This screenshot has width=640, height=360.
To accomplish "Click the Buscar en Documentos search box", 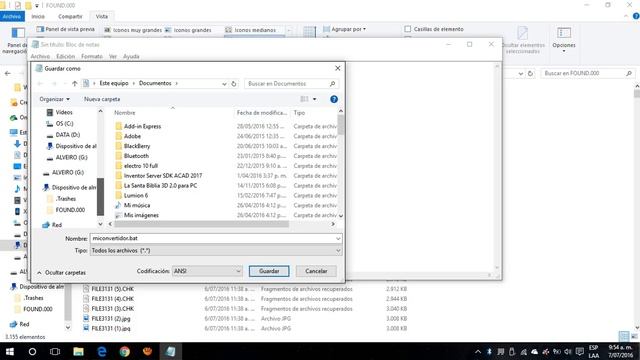I will pos(291,84).
